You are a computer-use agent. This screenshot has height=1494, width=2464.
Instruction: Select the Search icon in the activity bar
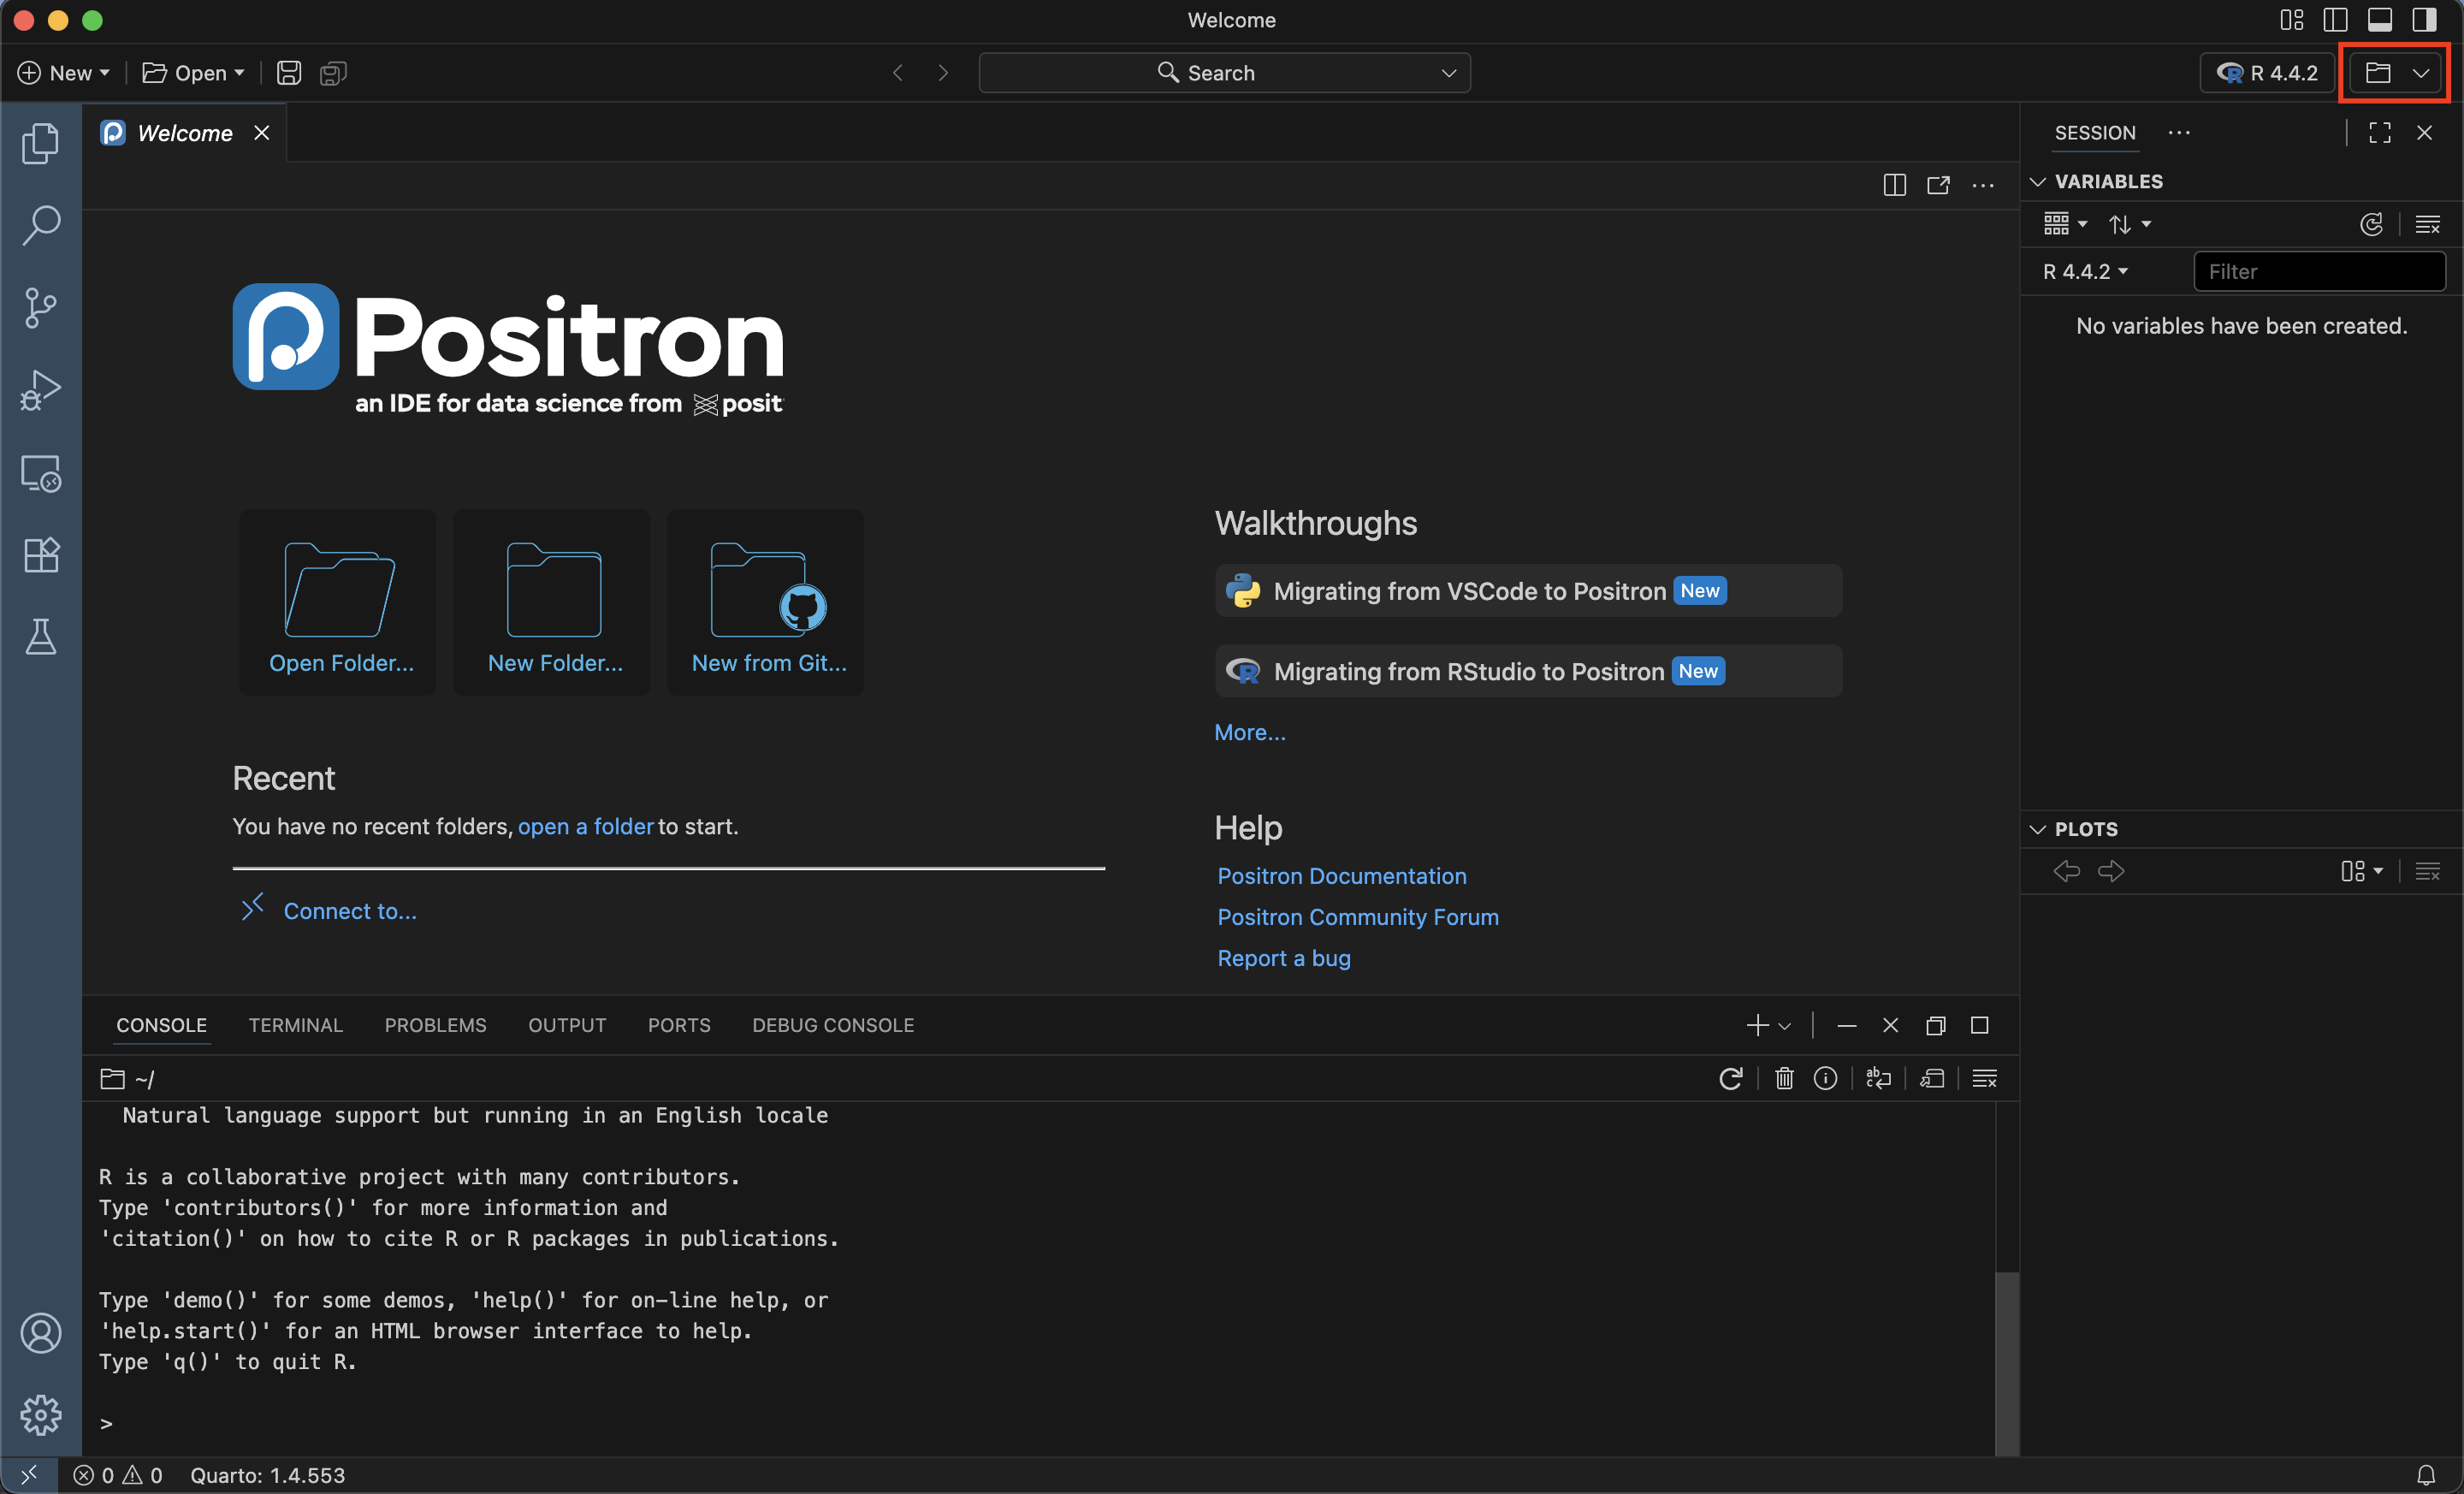40,225
